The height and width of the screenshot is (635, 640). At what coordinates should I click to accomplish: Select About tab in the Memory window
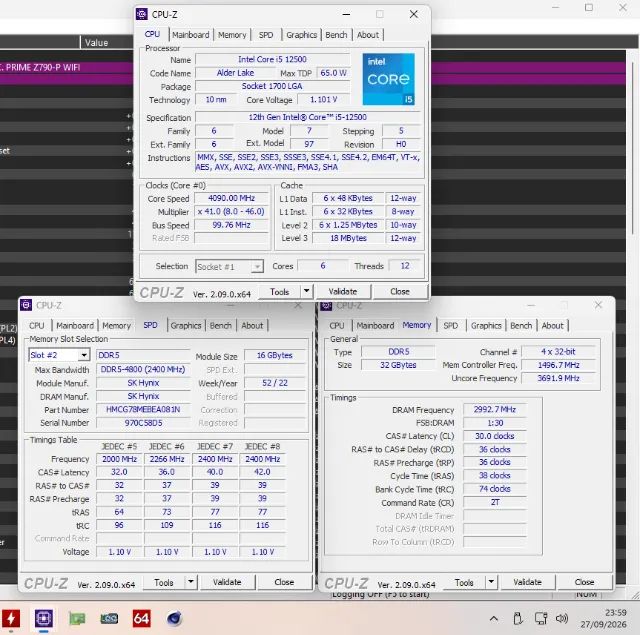[552, 326]
